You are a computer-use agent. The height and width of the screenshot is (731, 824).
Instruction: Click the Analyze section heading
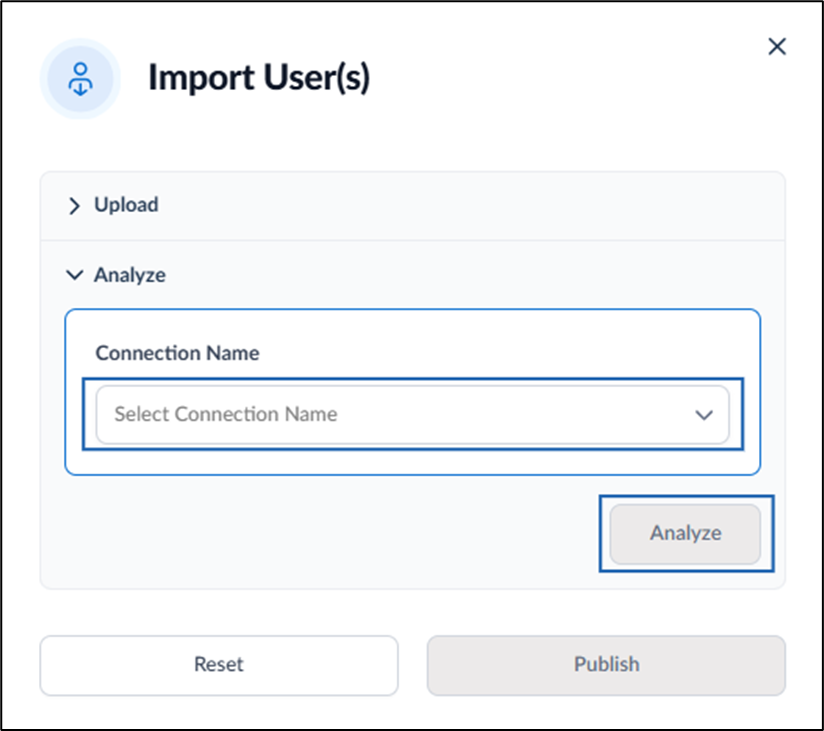click(x=130, y=275)
